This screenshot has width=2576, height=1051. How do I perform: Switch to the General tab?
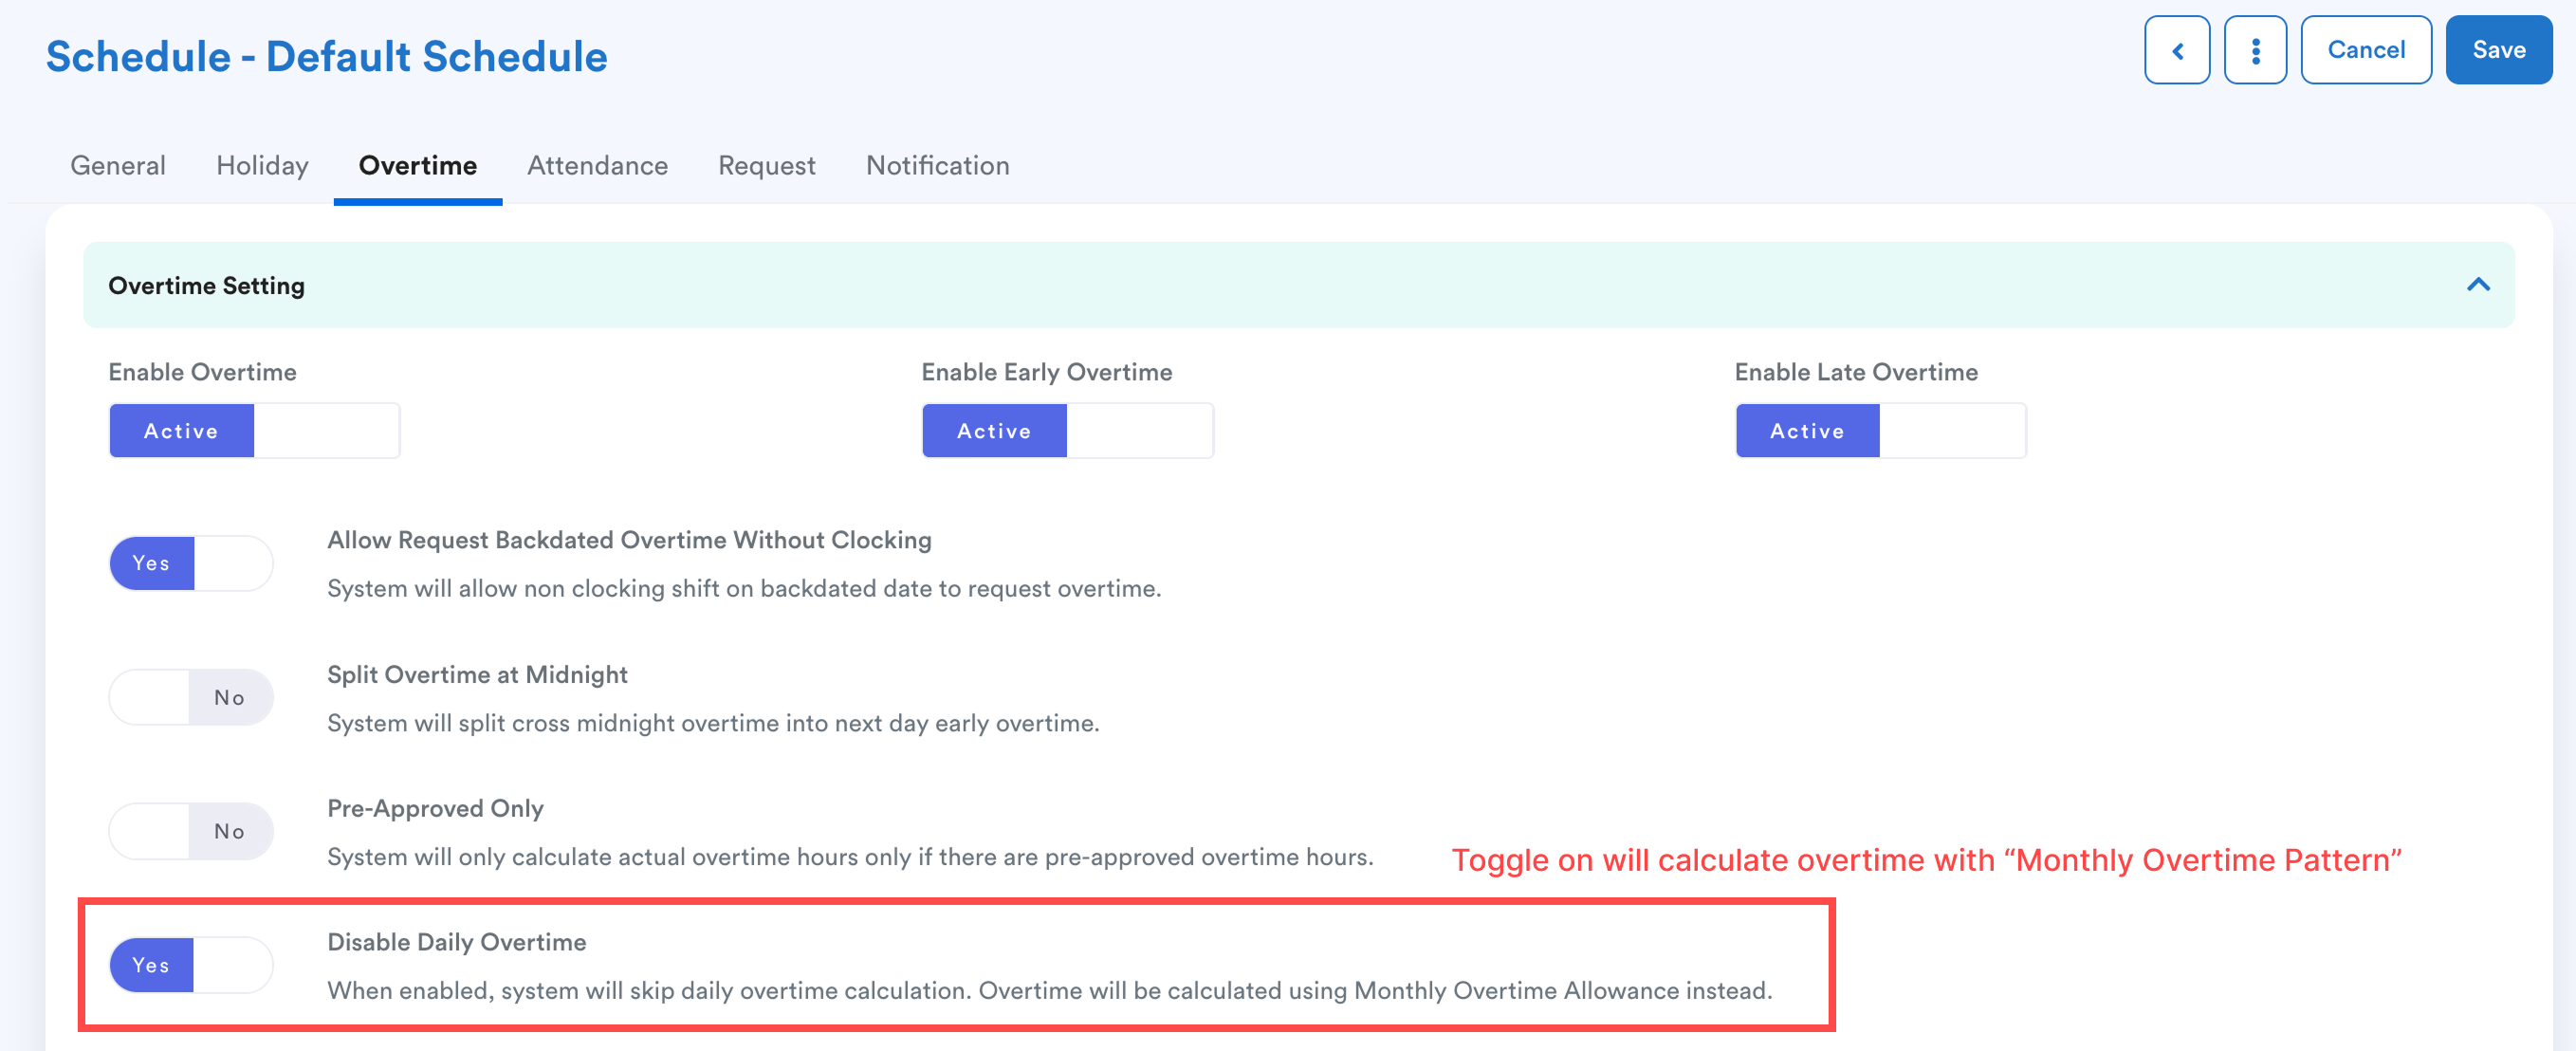click(118, 166)
